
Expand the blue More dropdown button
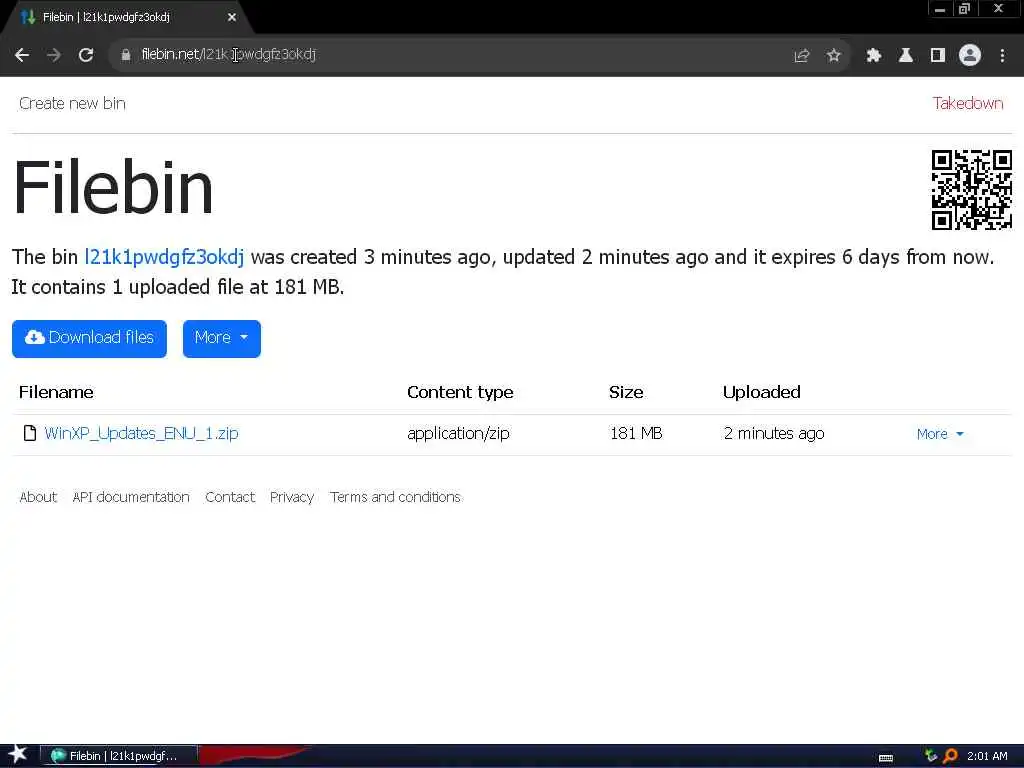point(221,338)
